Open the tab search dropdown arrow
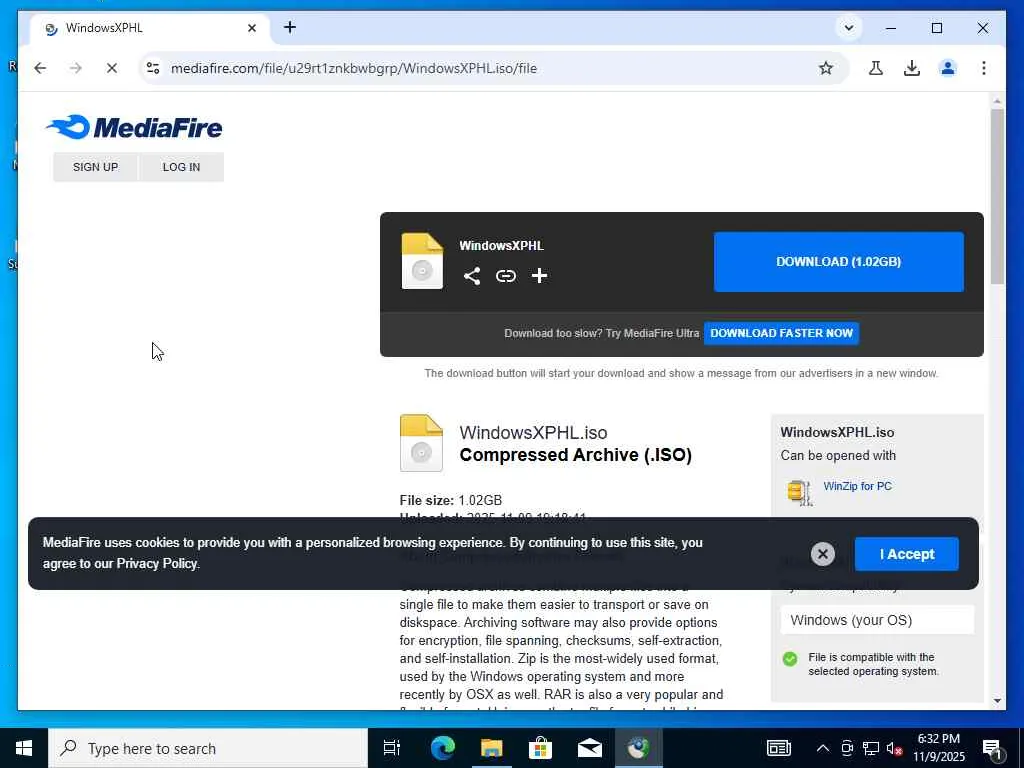Image resolution: width=1024 pixels, height=768 pixels. tap(849, 28)
